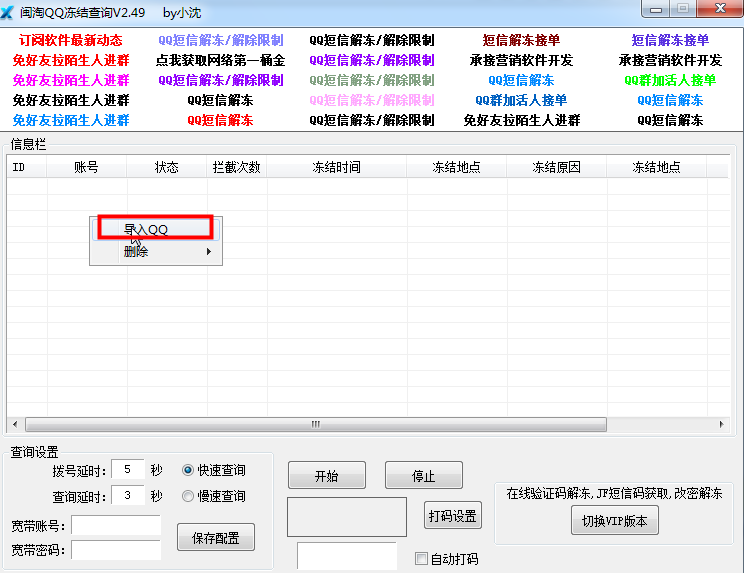Open the red 订阅软件最新动态 link
This screenshot has width=744, height=573.
71,40
